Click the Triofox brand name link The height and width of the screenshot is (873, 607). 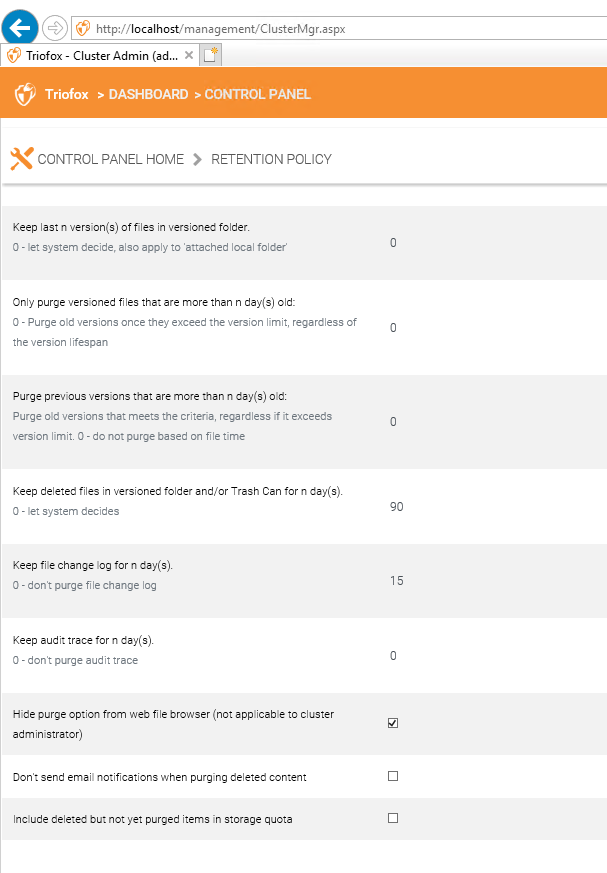[67, 94]
